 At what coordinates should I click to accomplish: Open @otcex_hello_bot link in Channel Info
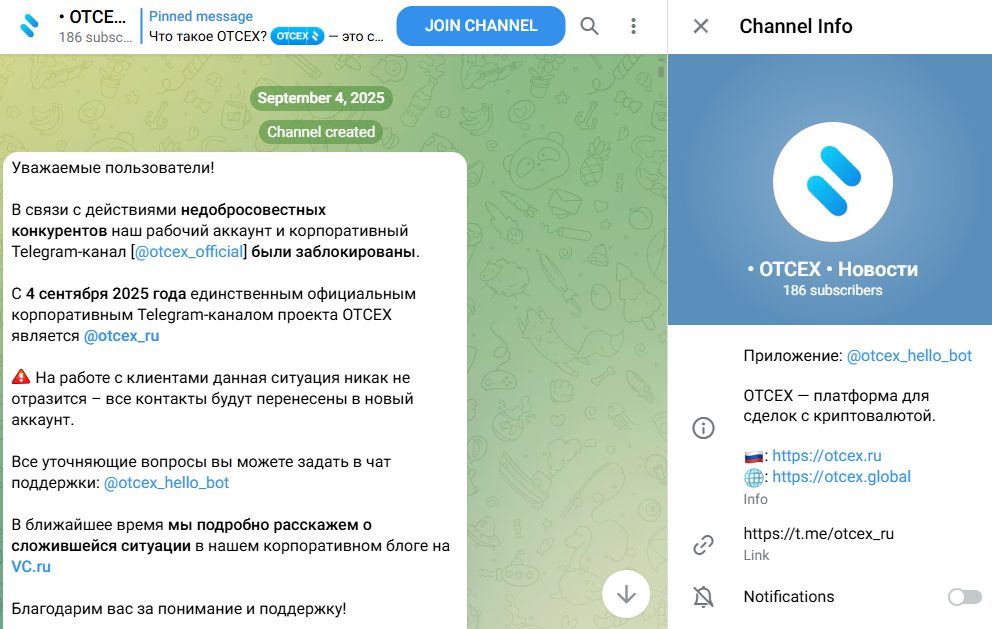tap(909, 356)
